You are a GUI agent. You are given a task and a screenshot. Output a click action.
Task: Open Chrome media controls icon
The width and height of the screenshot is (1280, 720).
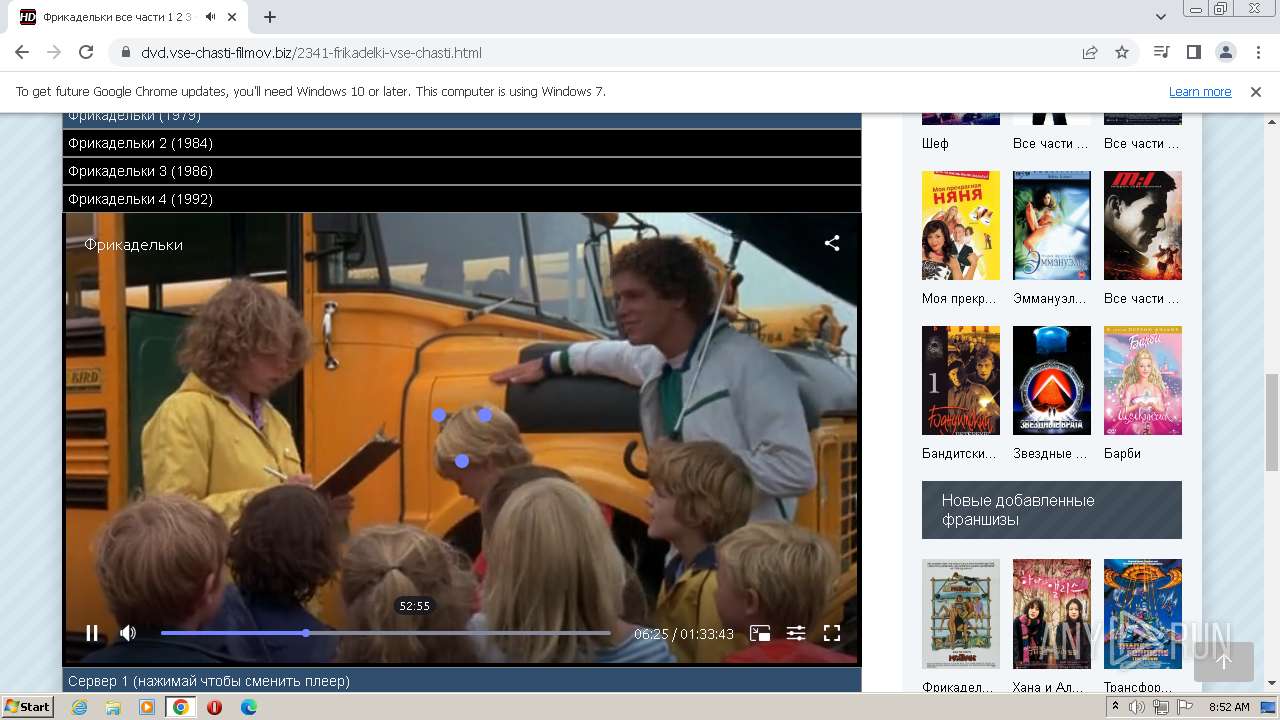(1161, 53)
